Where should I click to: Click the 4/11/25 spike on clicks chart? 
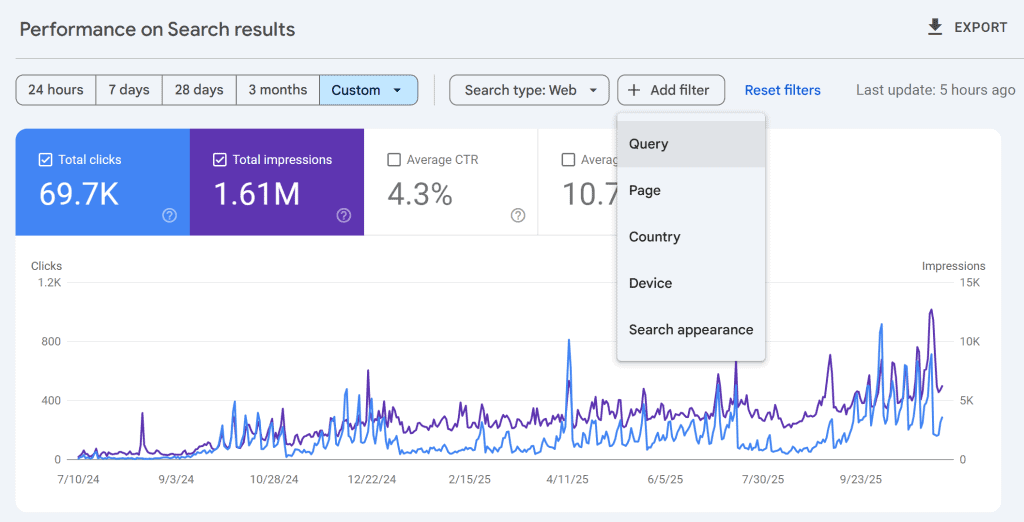coord(569,342)
